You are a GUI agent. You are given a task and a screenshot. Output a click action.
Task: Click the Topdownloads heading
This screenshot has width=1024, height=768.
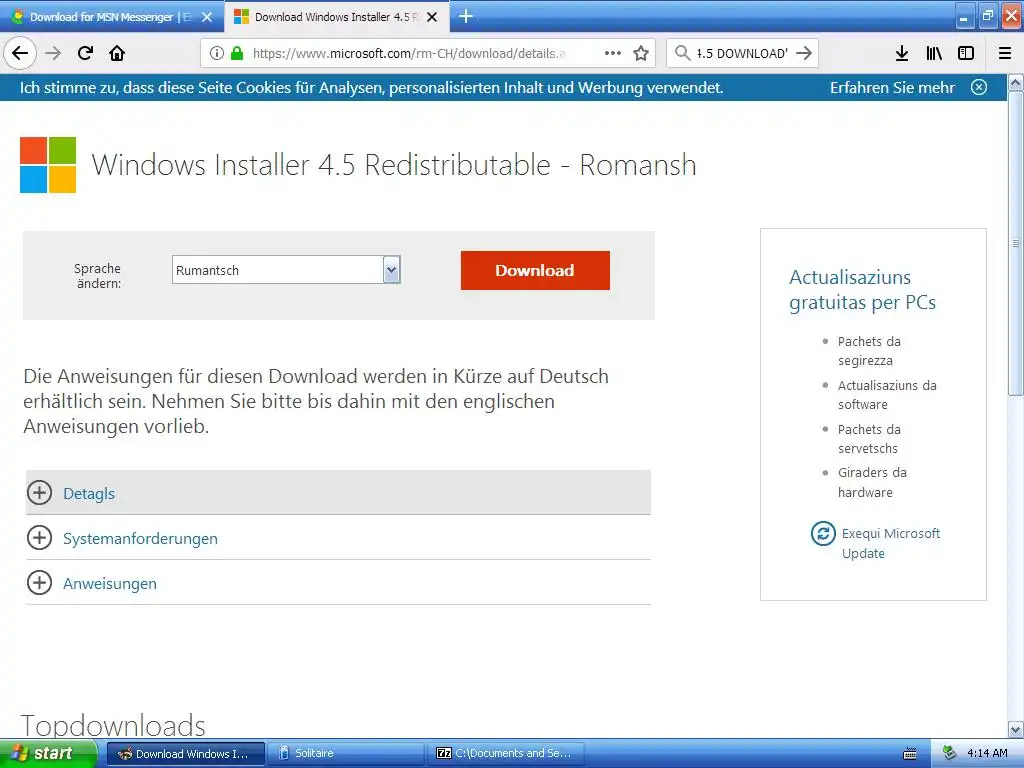click(x=113, y=726)
